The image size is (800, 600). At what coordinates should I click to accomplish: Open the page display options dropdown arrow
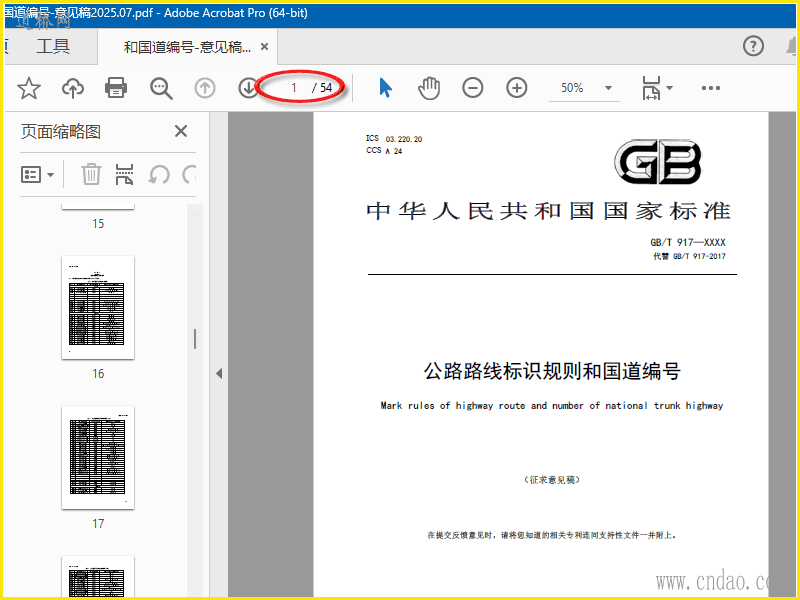point(669,88)
